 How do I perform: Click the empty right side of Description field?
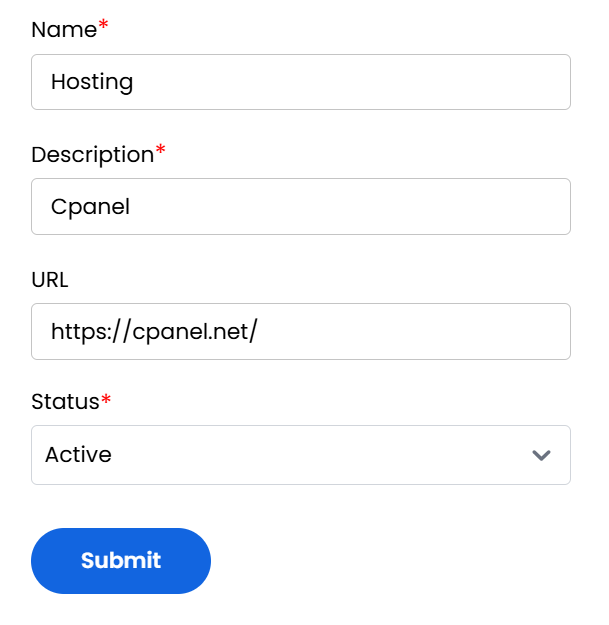point(450,207)
